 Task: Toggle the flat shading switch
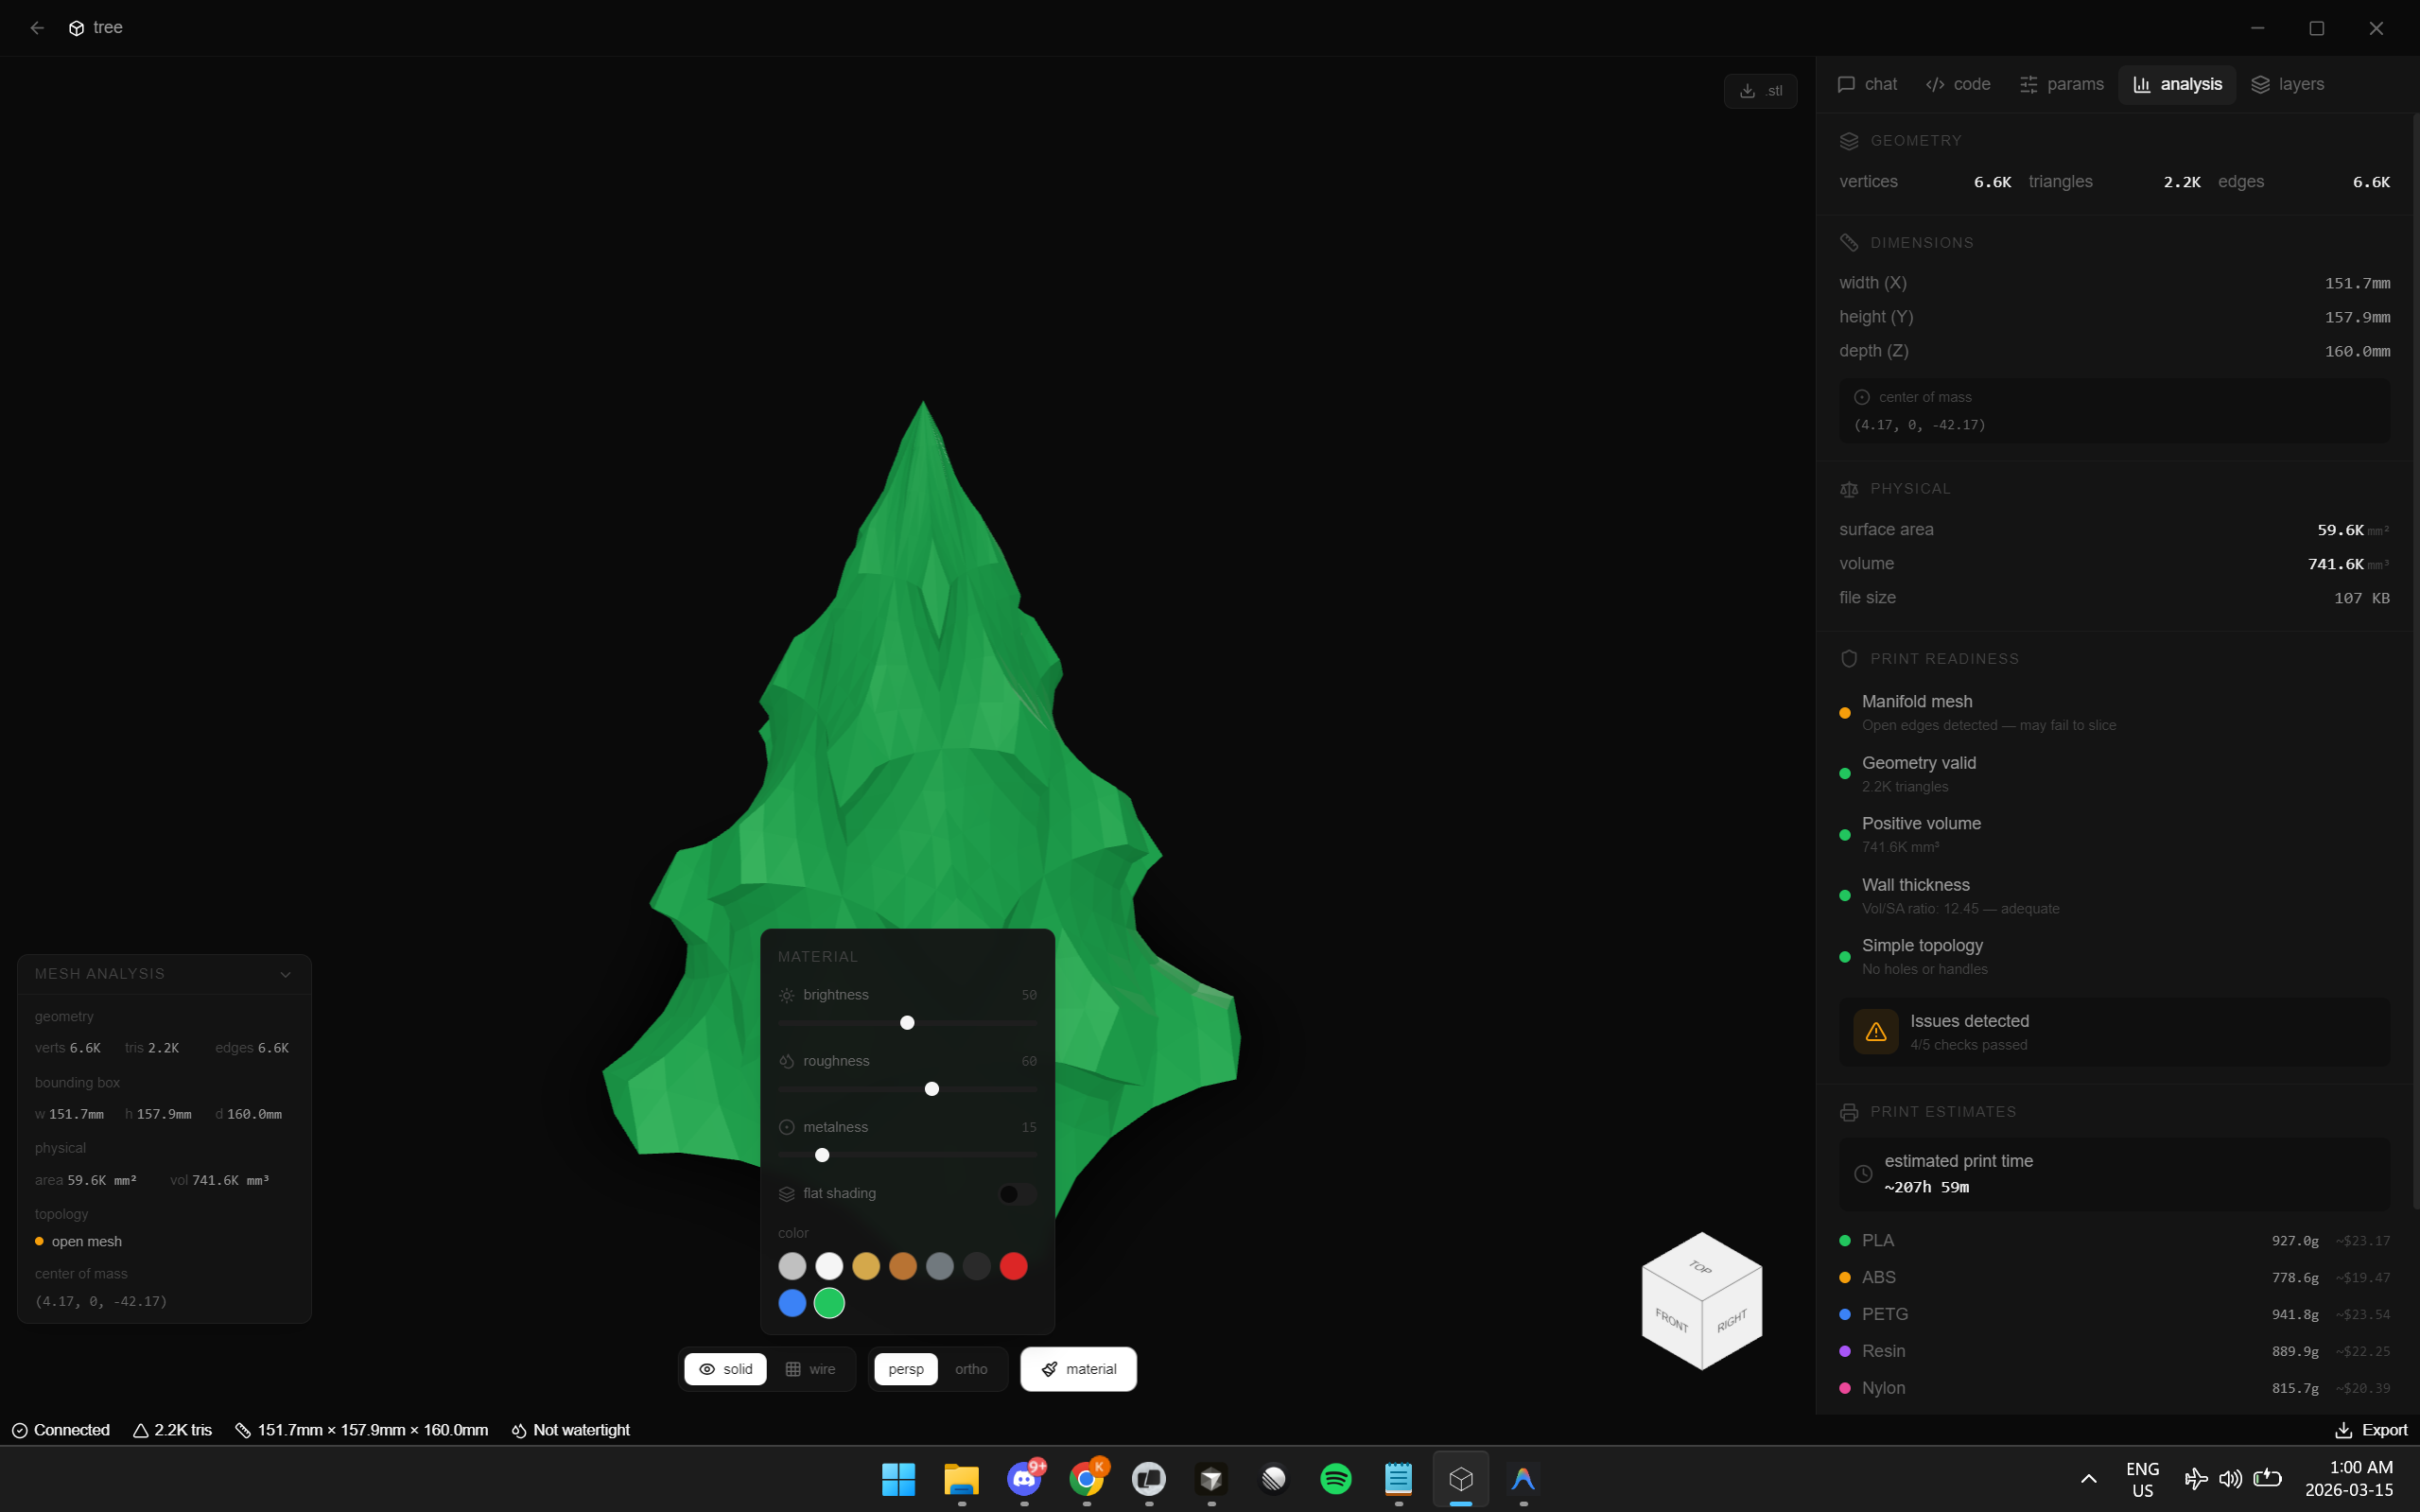click(x=1016, y=1194)
